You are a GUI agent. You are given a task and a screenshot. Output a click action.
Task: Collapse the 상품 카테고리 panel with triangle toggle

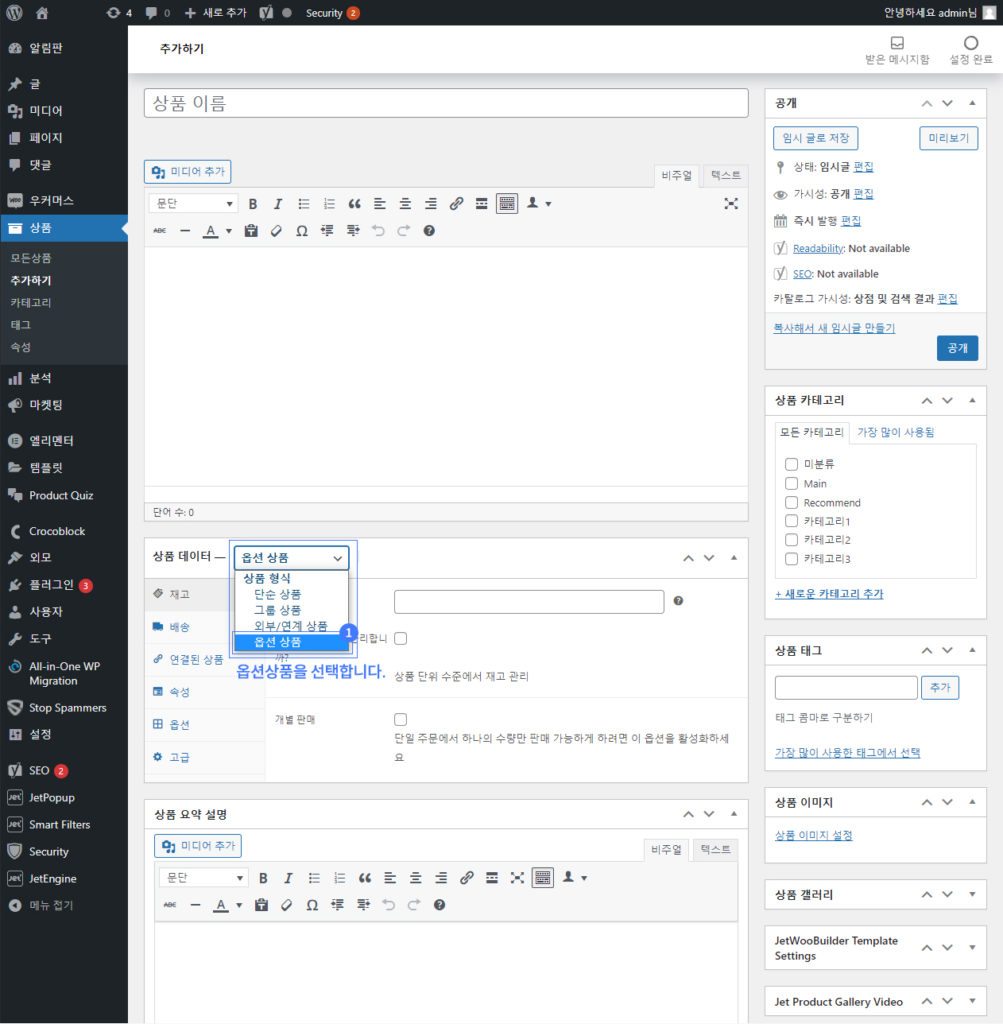click(x=972, y=400)
